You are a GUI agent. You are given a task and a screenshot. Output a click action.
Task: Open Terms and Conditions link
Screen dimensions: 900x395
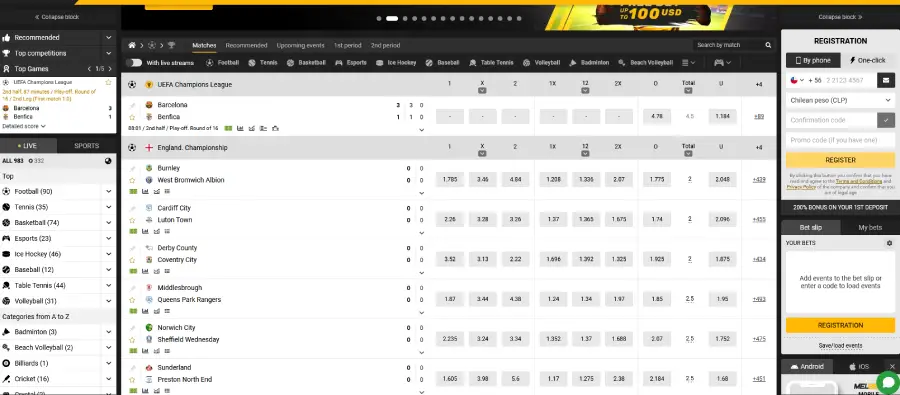[x=859, y=181]
